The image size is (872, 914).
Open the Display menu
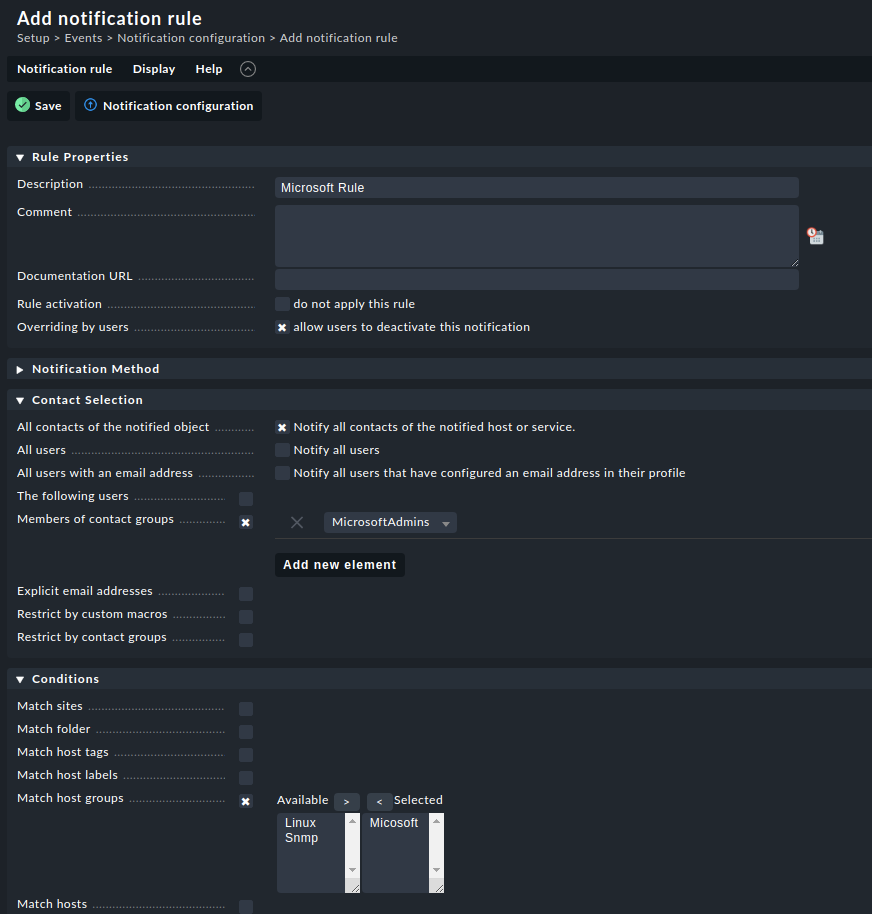point(154,69)
